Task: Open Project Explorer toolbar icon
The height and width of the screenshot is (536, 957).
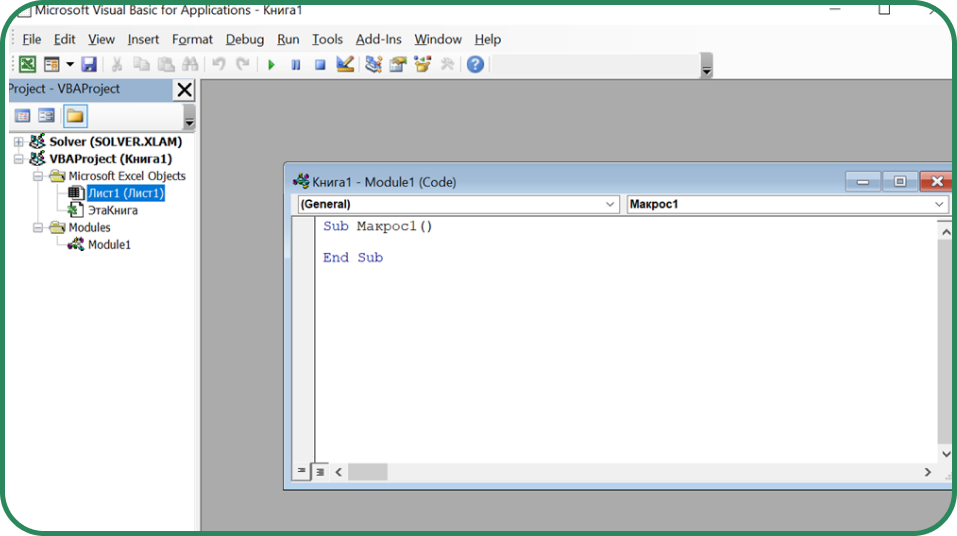Action: click(374, 64)
